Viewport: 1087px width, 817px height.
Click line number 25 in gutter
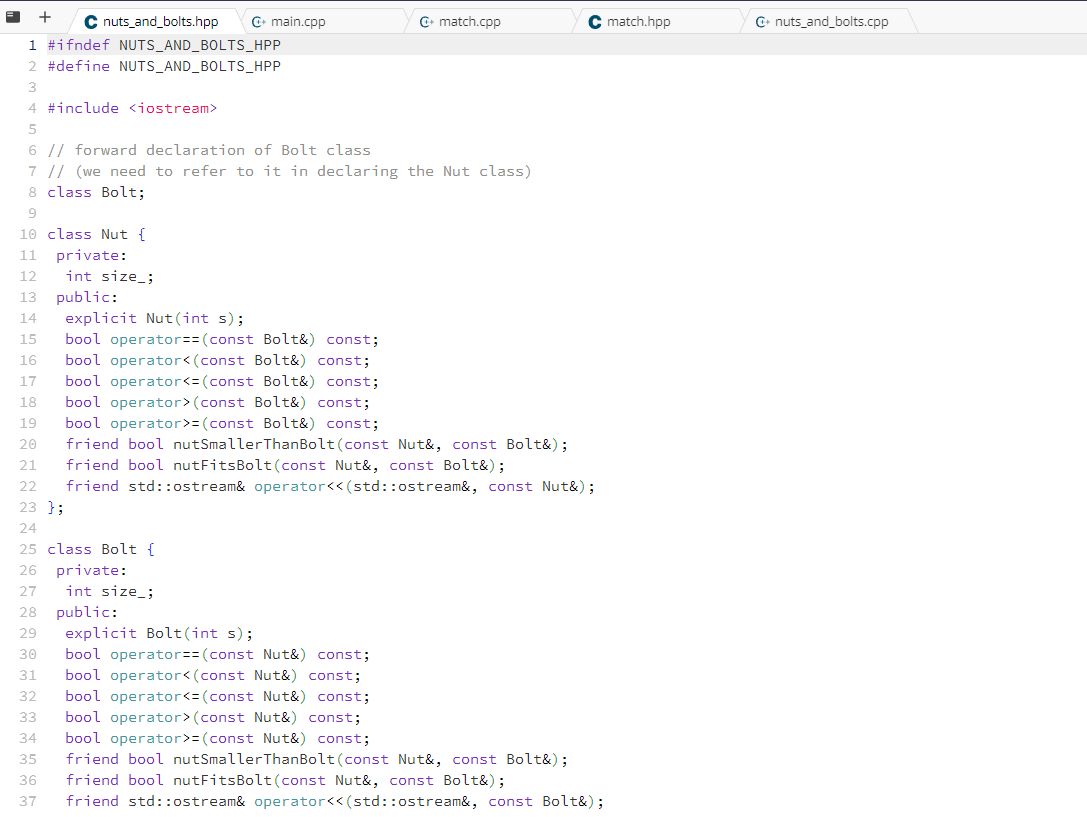tap(28, 550)
